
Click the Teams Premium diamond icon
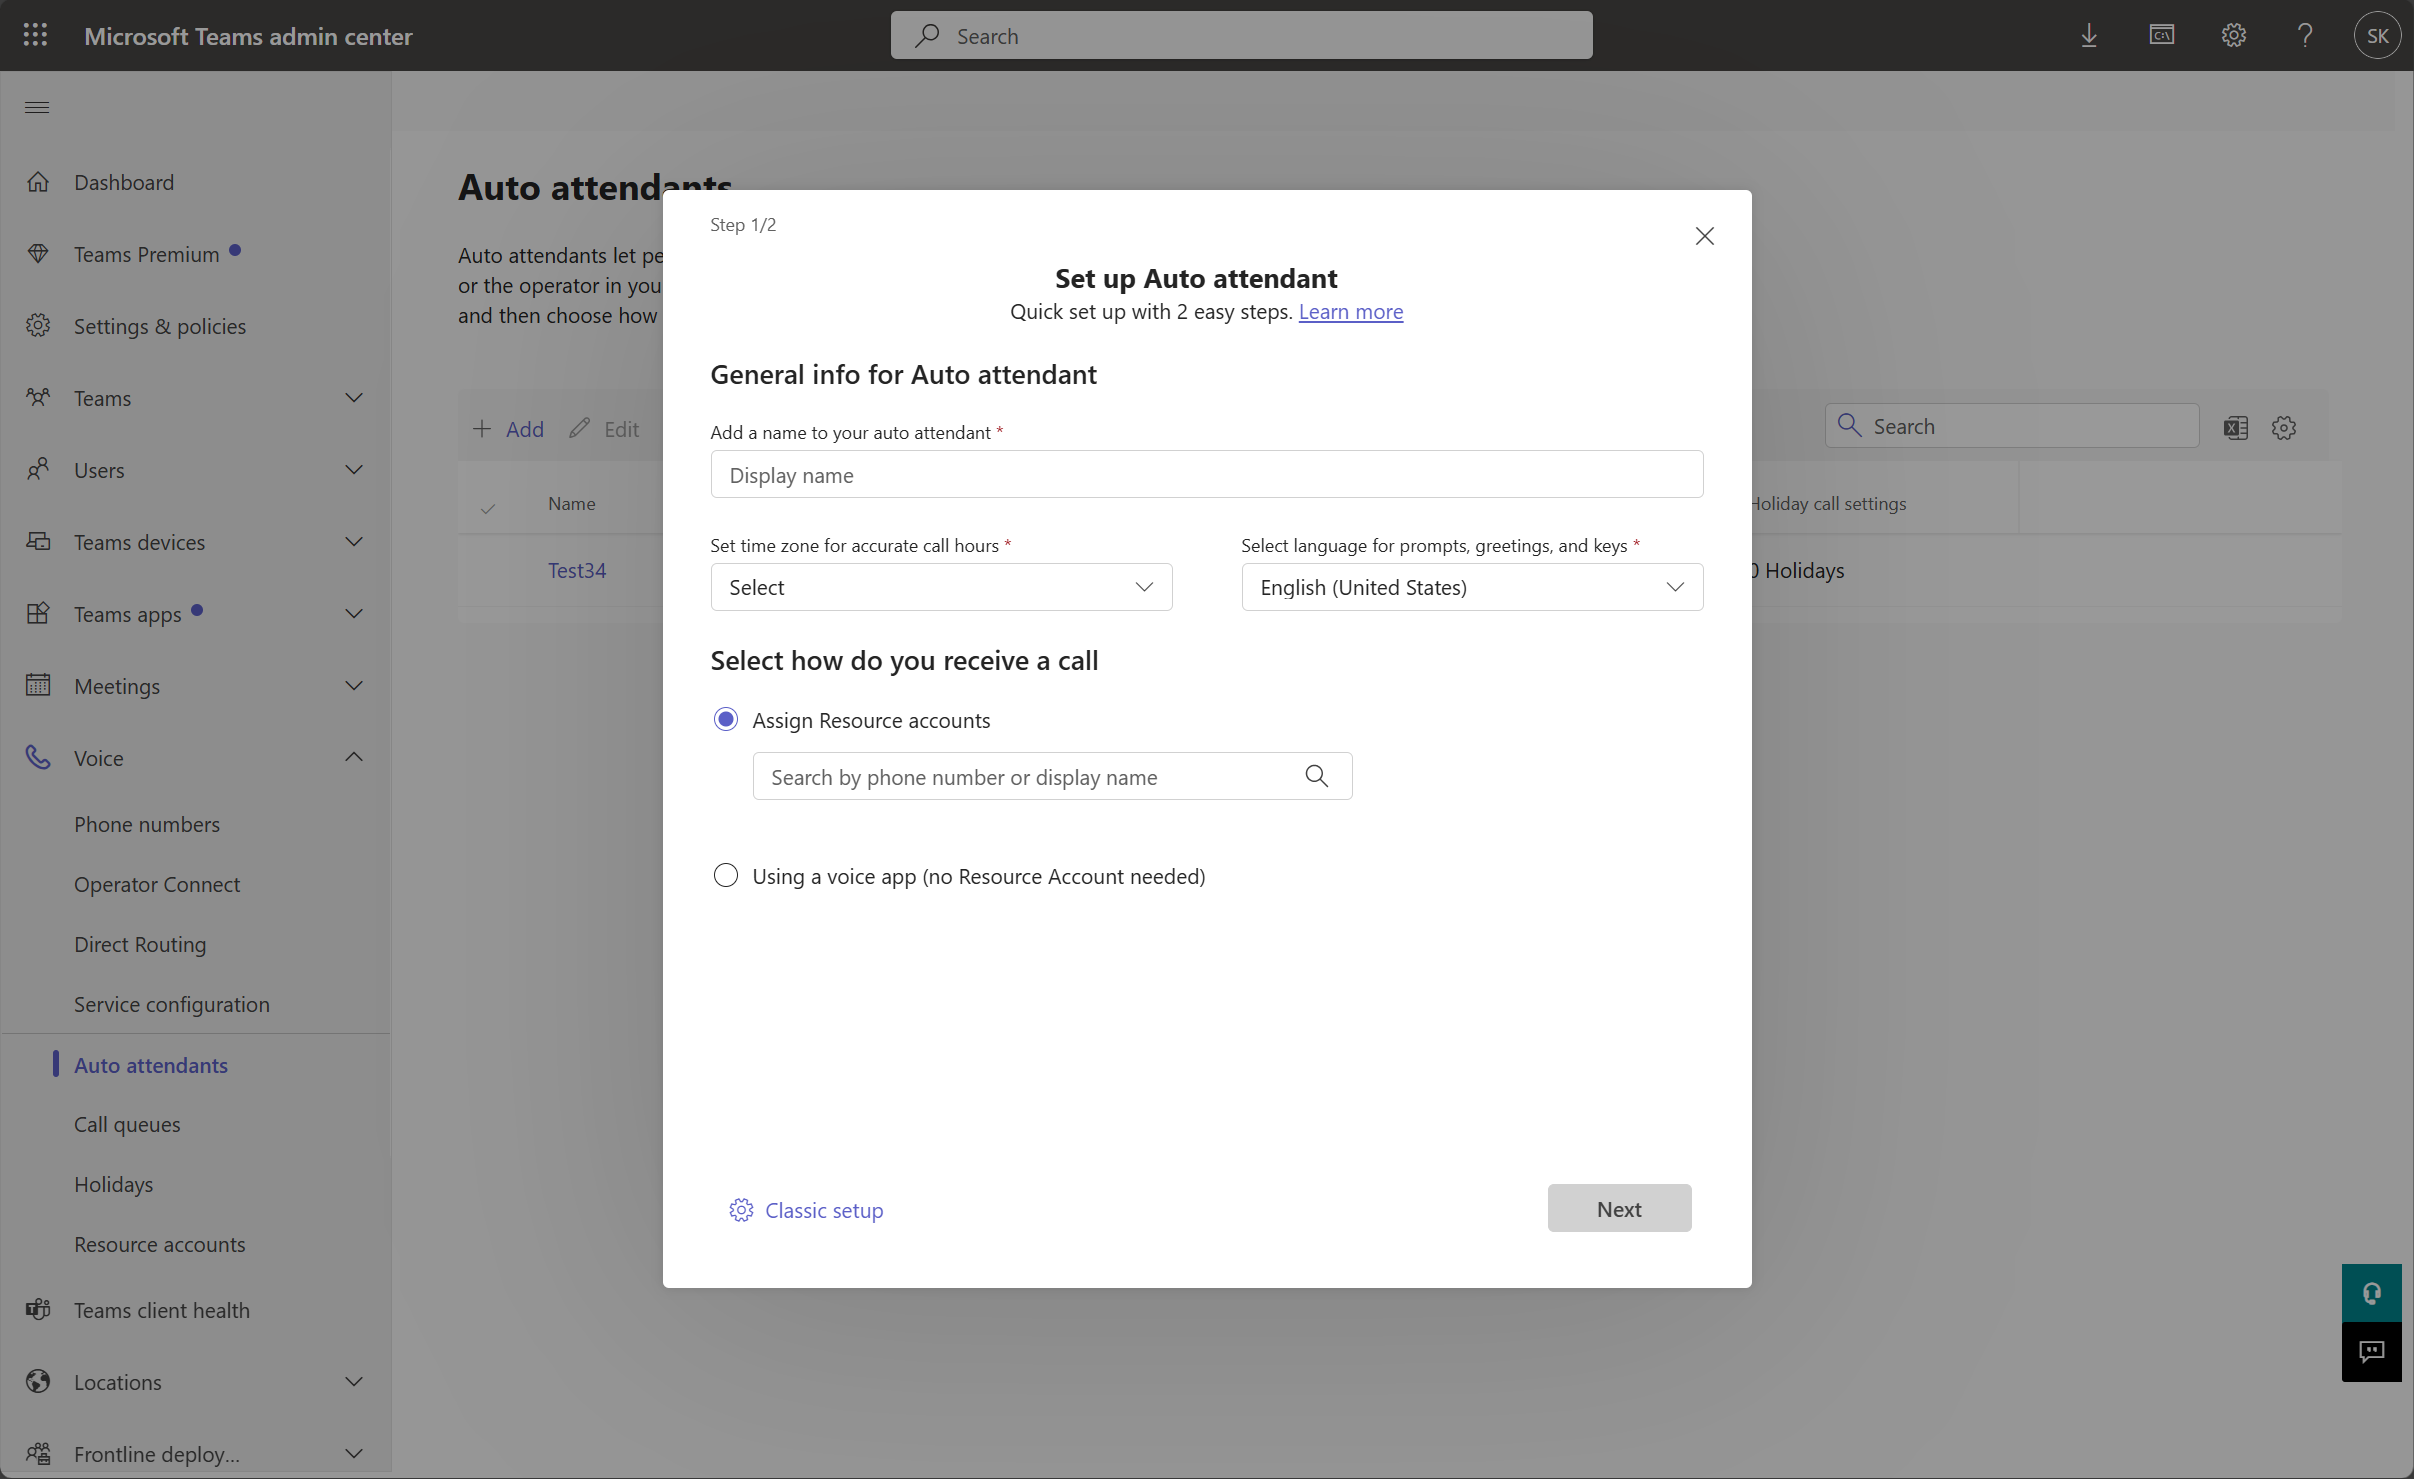[38, 254]
